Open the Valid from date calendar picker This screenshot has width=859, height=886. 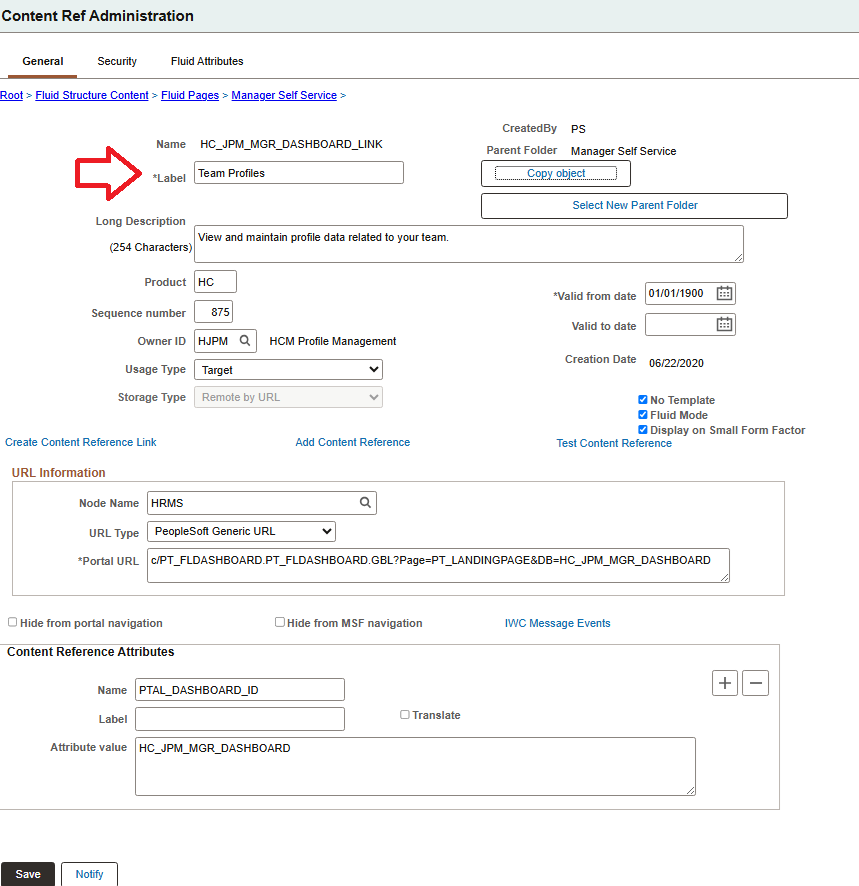tap(724, 293)
